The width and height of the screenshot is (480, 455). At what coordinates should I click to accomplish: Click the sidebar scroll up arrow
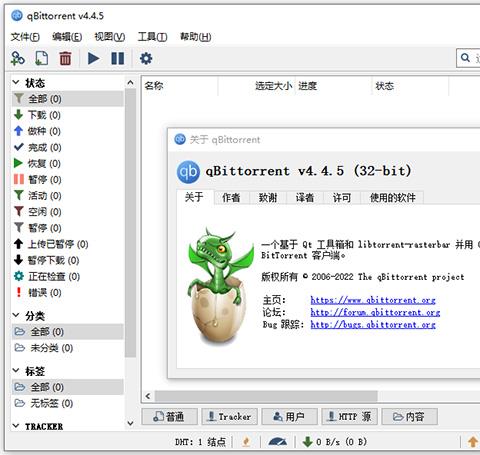pos(130,82)
